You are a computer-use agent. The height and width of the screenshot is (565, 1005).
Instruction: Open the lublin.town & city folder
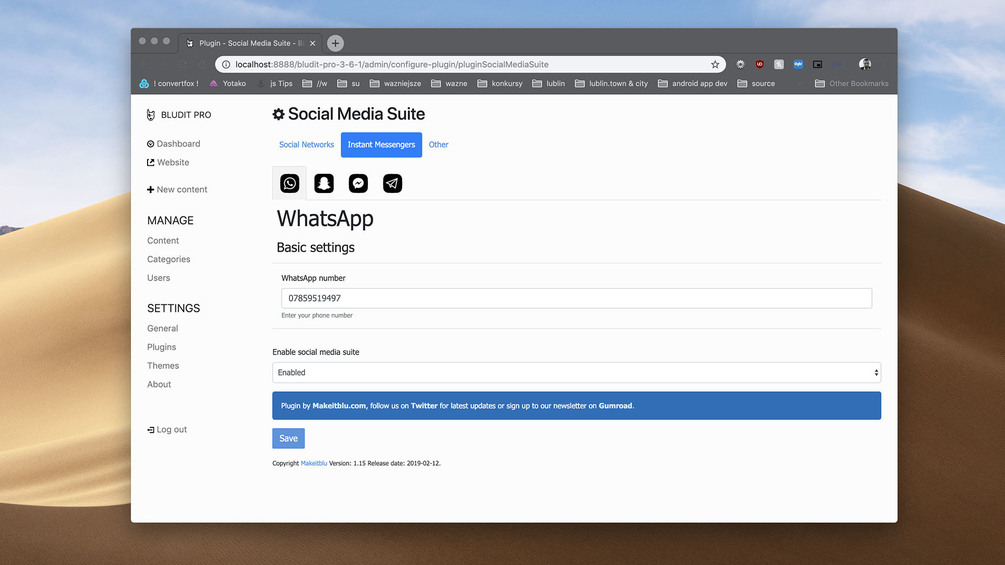(611, 83)
